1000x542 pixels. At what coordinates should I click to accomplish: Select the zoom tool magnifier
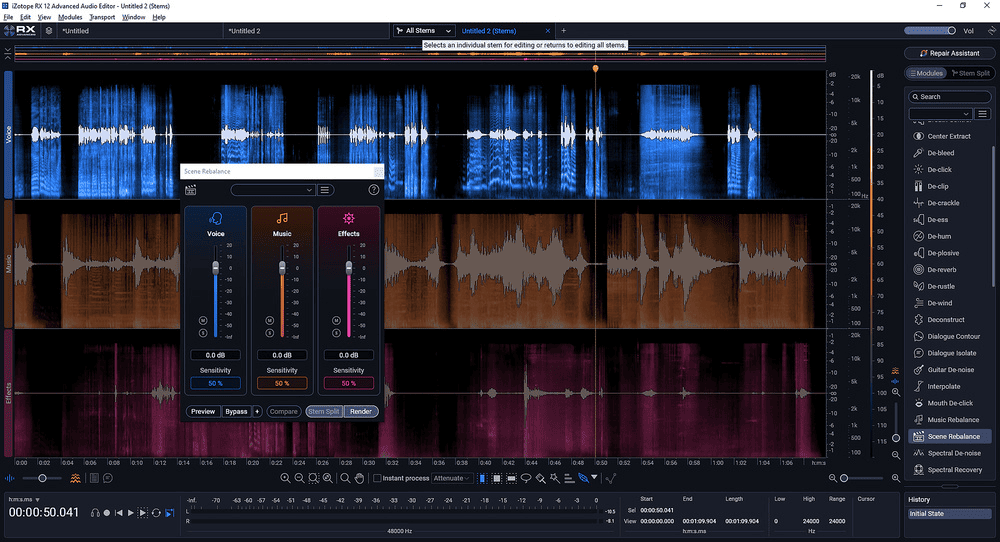345,478
